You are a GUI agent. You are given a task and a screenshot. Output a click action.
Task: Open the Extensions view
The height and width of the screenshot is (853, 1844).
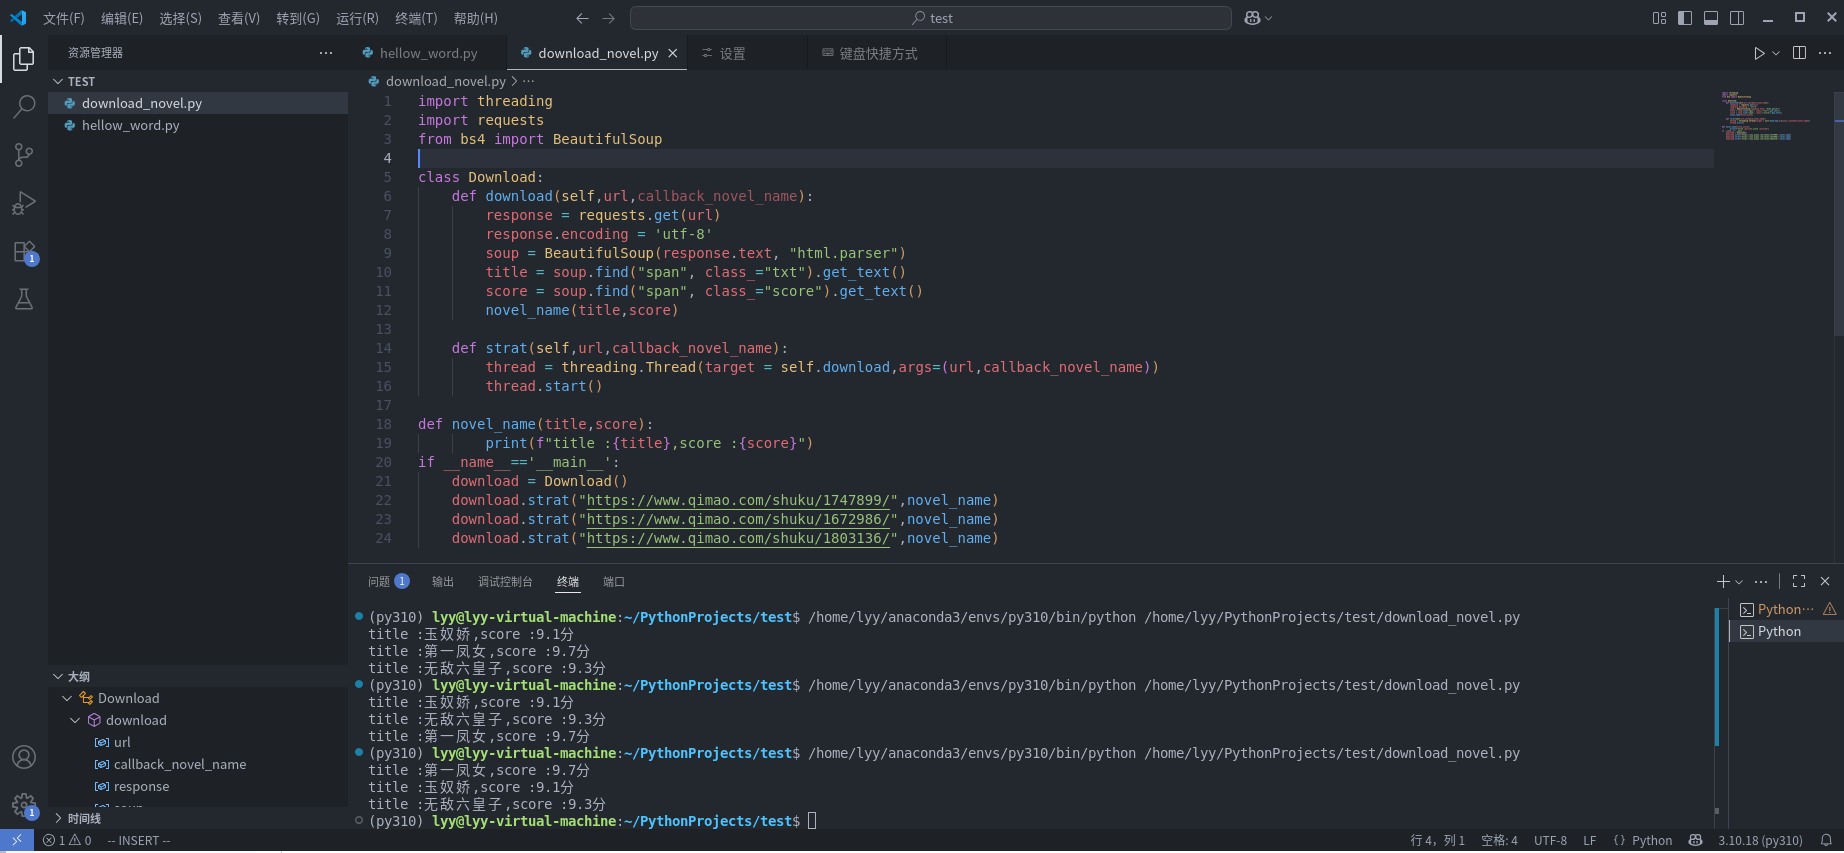click(x=24, y=252)
